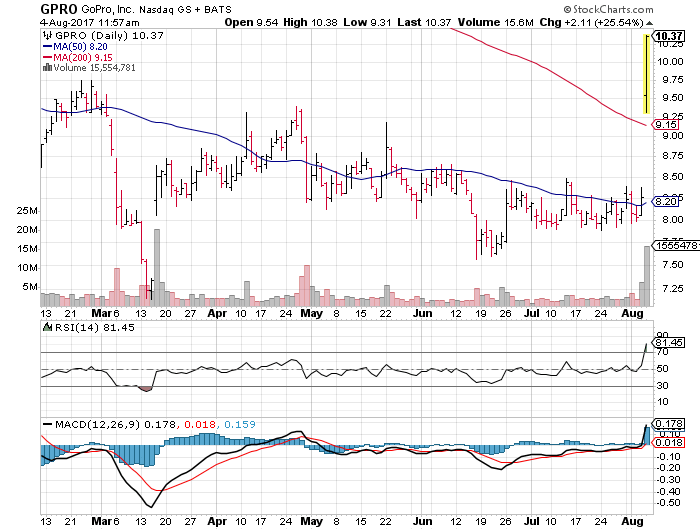Screen dimensions: 700x530
Task: Click the 4-Aug-2017 11:57 am timestamp
Action: [x=89, y=22]
